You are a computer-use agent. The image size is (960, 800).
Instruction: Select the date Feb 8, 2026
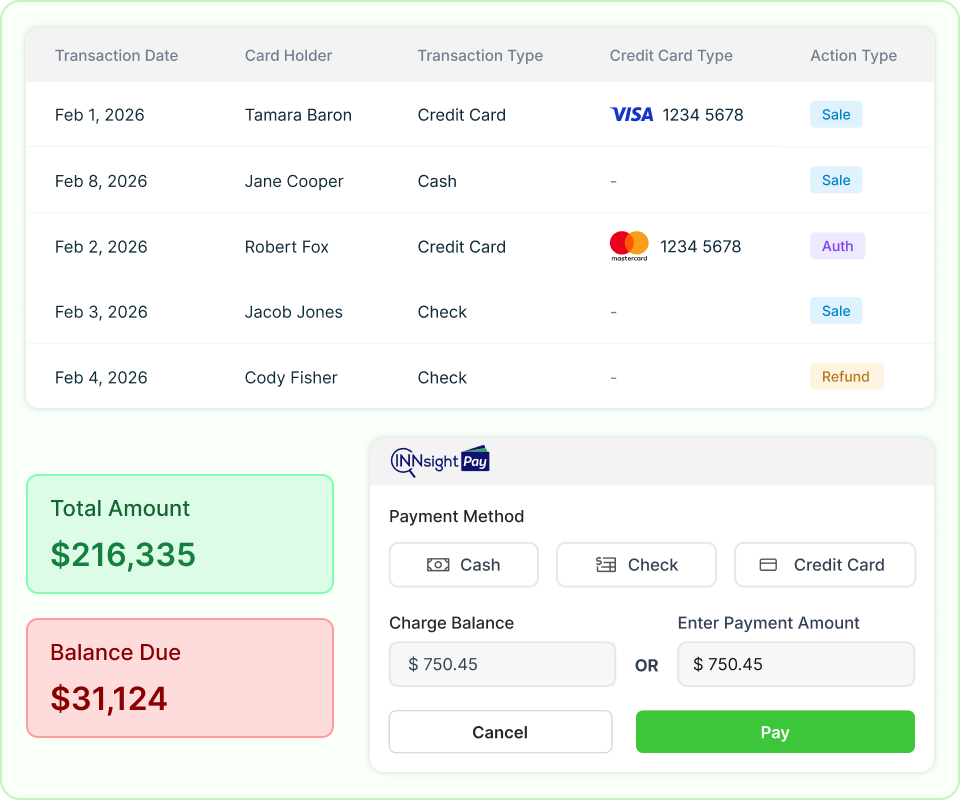coord(101,181)
